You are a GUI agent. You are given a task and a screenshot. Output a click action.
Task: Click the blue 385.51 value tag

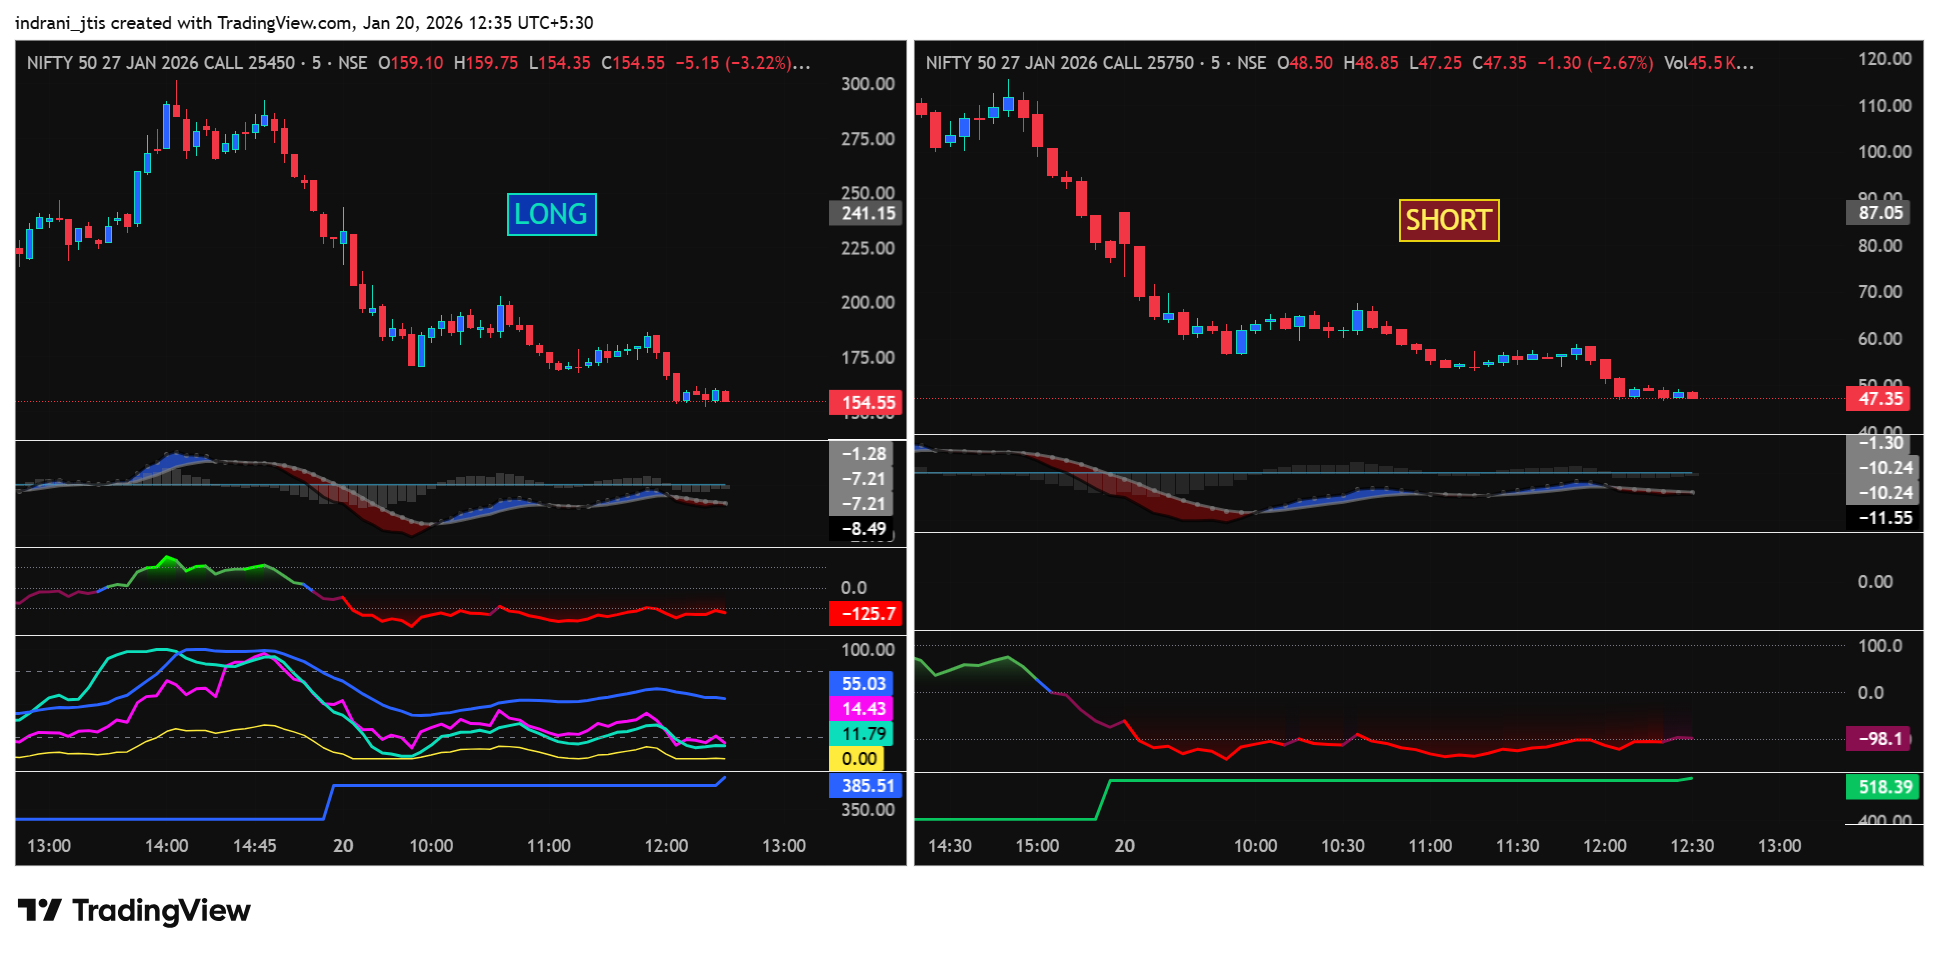[x=866, y=785]
